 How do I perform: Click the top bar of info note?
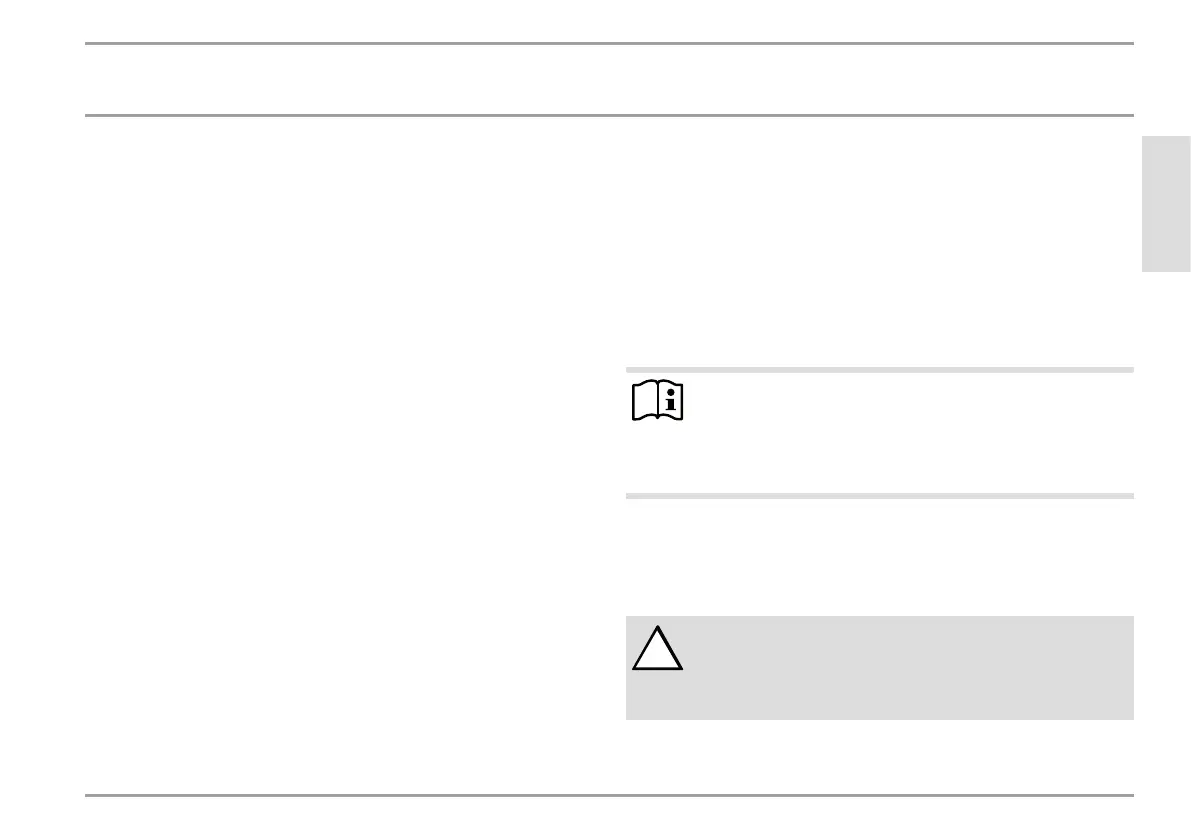click(x=880, y=370)
